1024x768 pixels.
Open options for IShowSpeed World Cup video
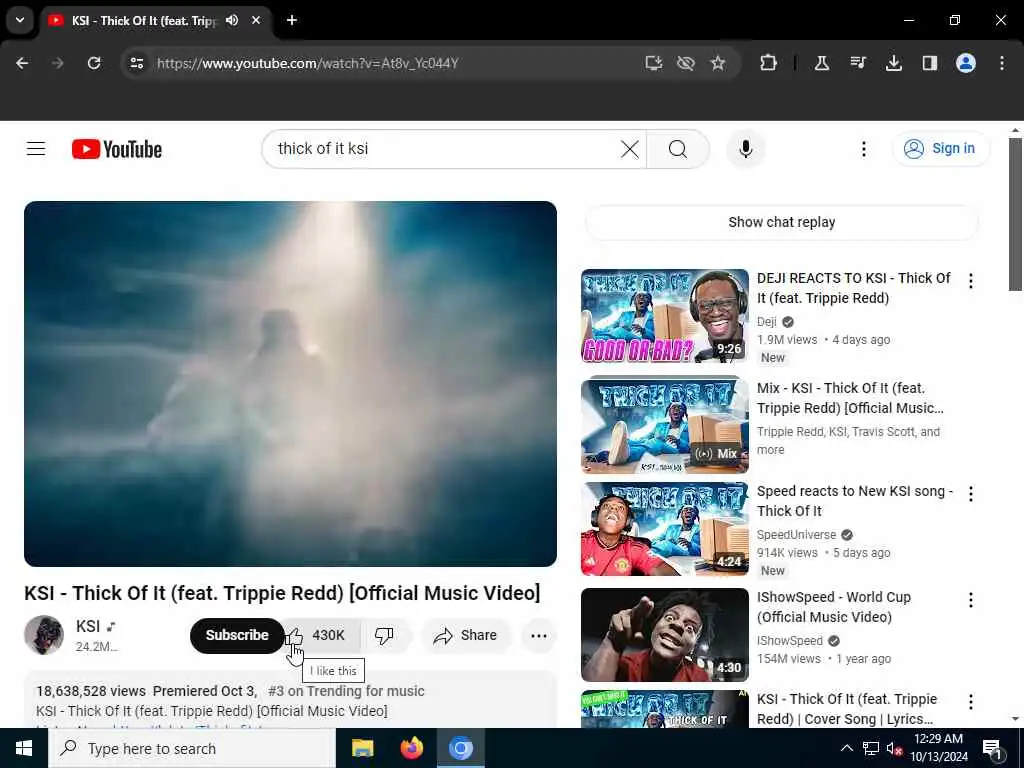click(970, 600)
